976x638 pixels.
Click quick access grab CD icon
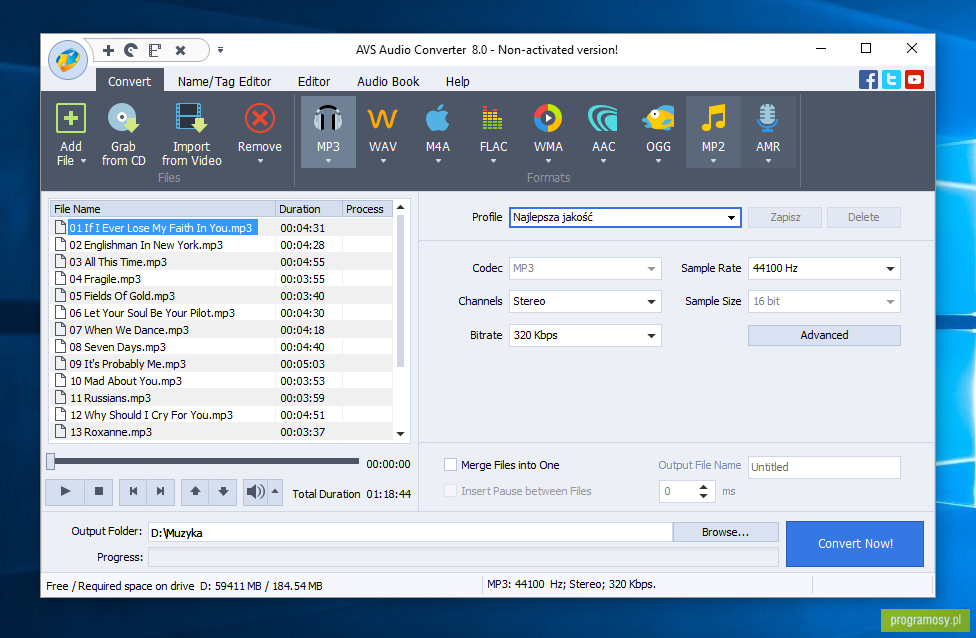[131, 50]
